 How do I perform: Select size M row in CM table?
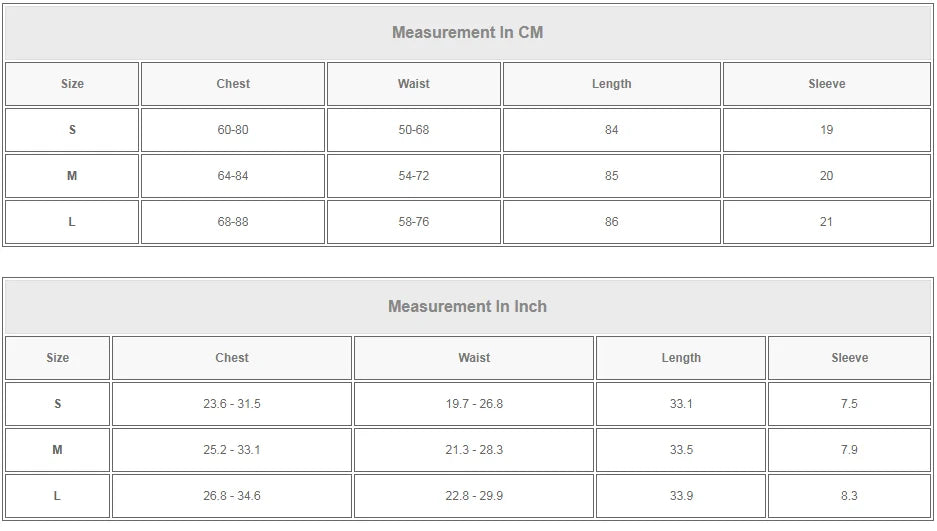click(x=468, y=176)
